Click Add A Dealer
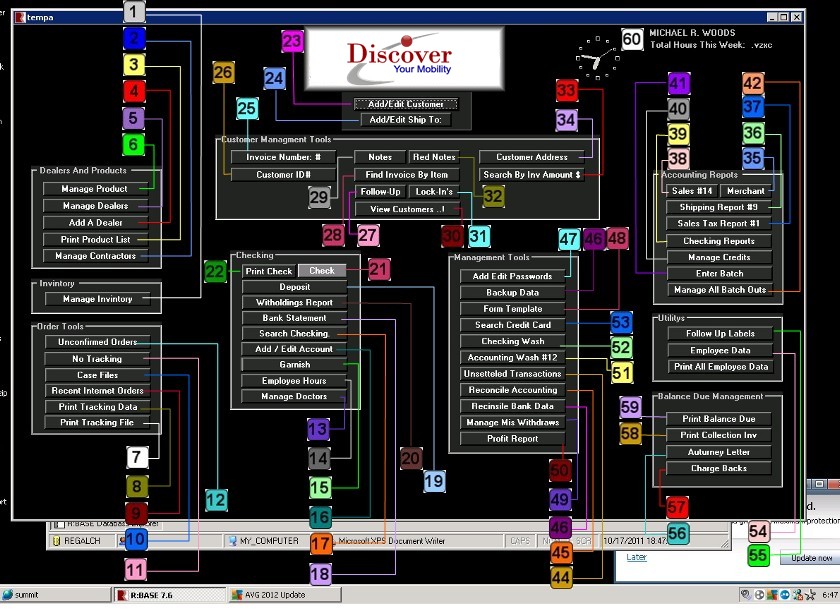 pyautogui.click(x=95, y=223)
